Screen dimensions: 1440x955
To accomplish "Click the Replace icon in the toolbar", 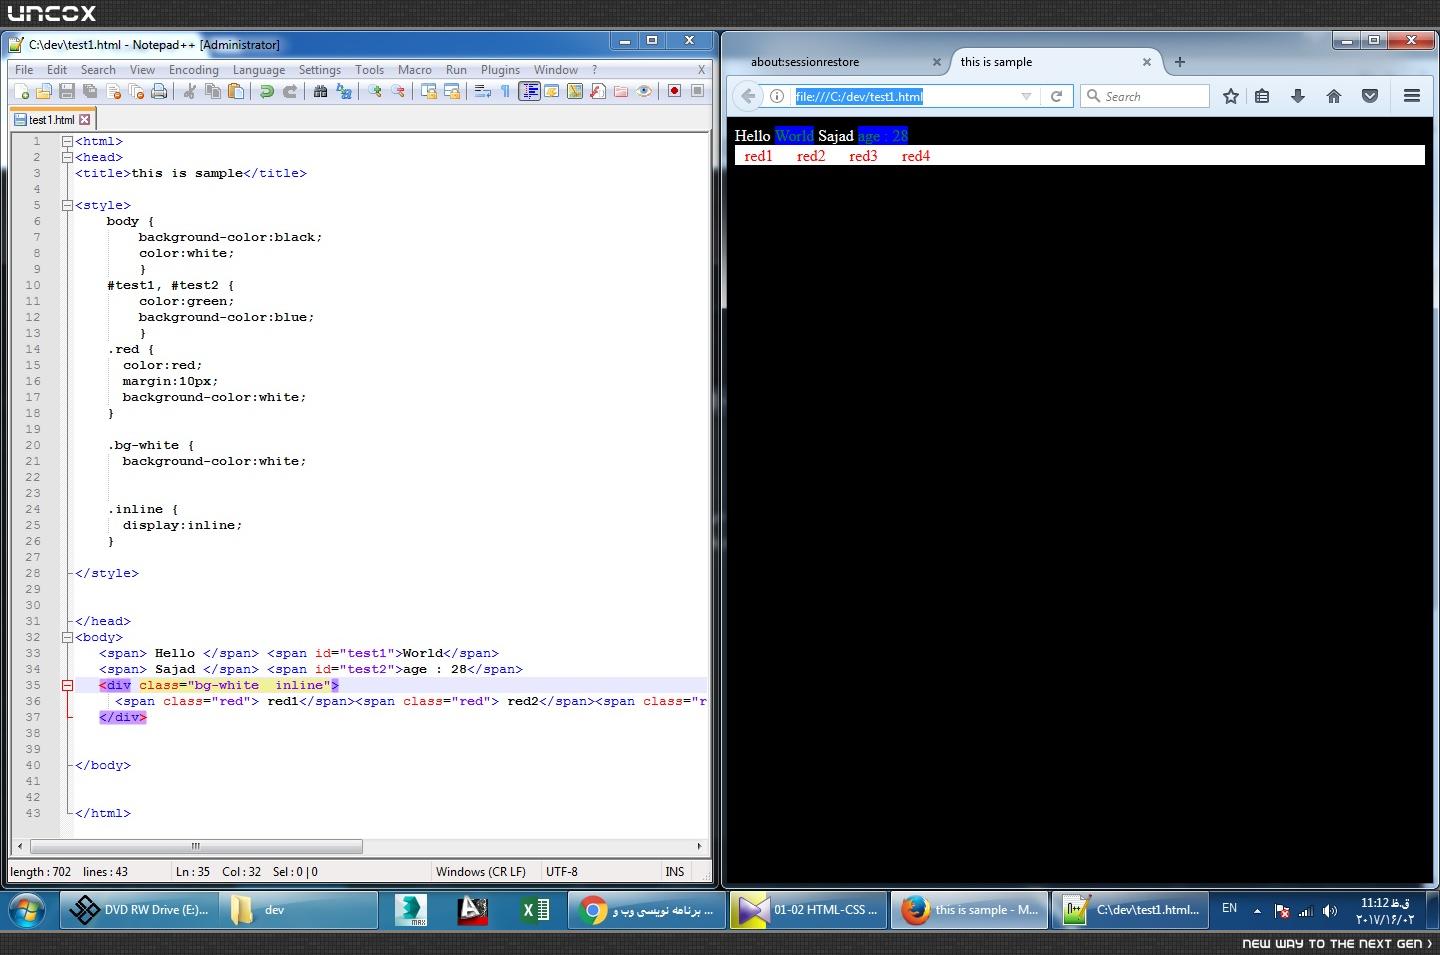I will coord(344,92).
